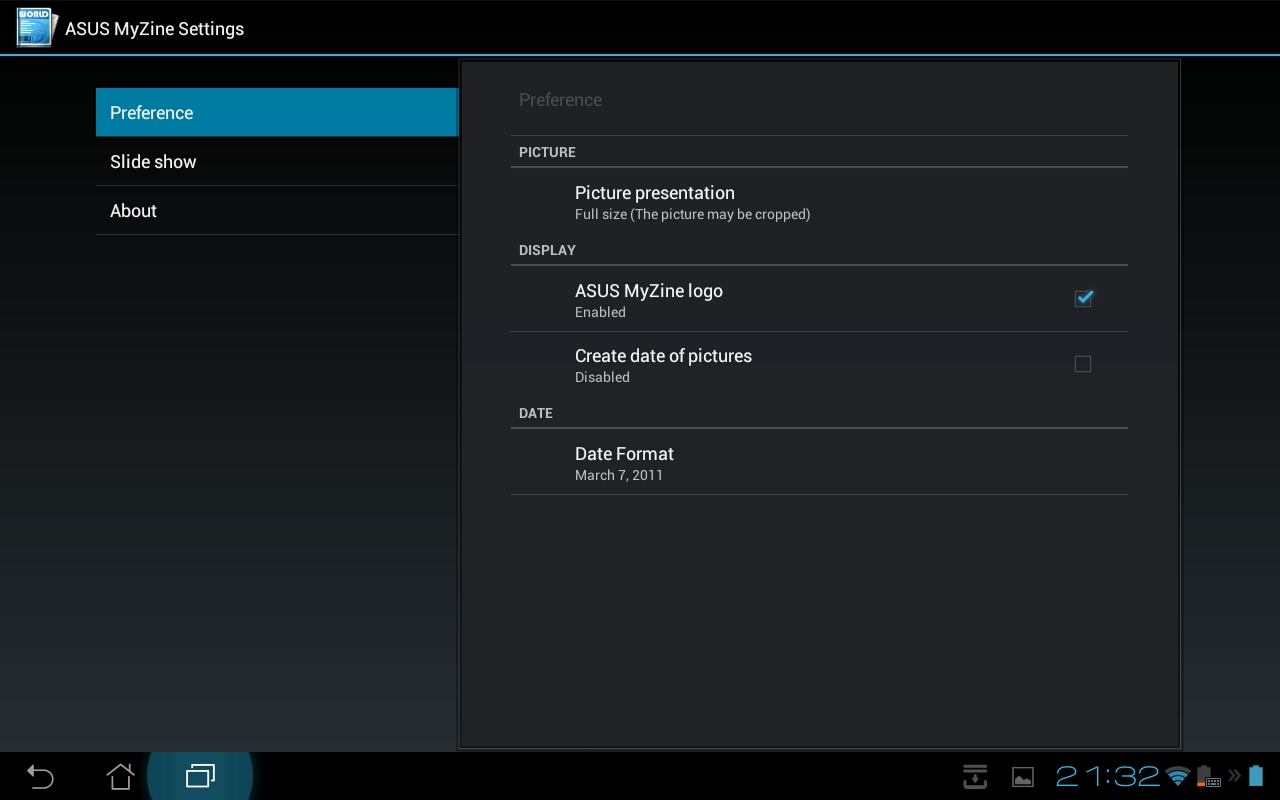Tap the Full size picture description text
1280x800 pixels.
(x=692, y=214)
